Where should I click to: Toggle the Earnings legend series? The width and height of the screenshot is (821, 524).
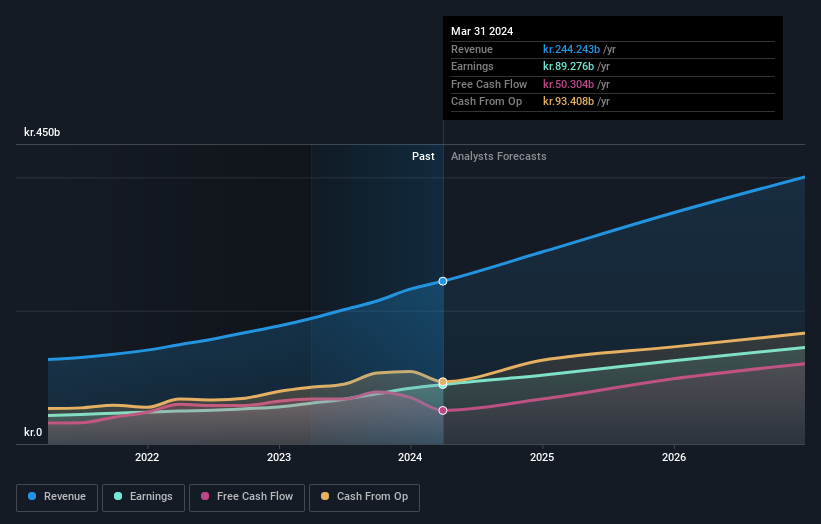[143, 497]
